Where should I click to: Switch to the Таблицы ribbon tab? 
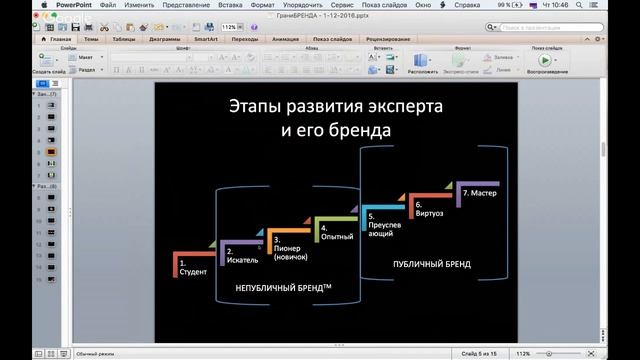[x=124, y=39]
